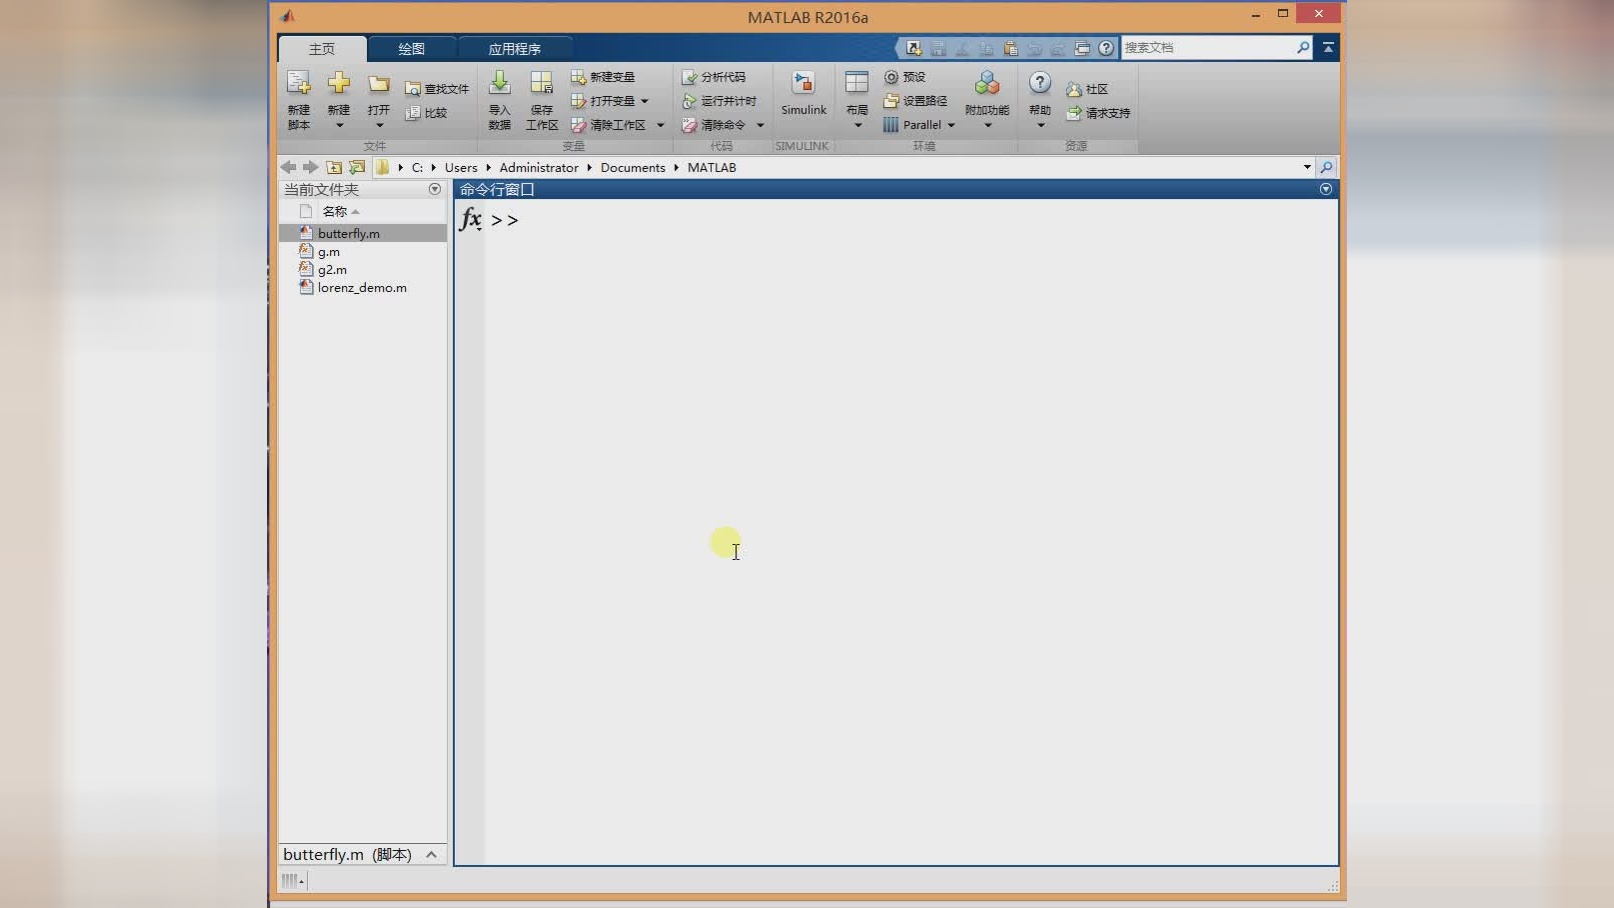Expand the New (新建) dropdown arrow

point(339,126)
